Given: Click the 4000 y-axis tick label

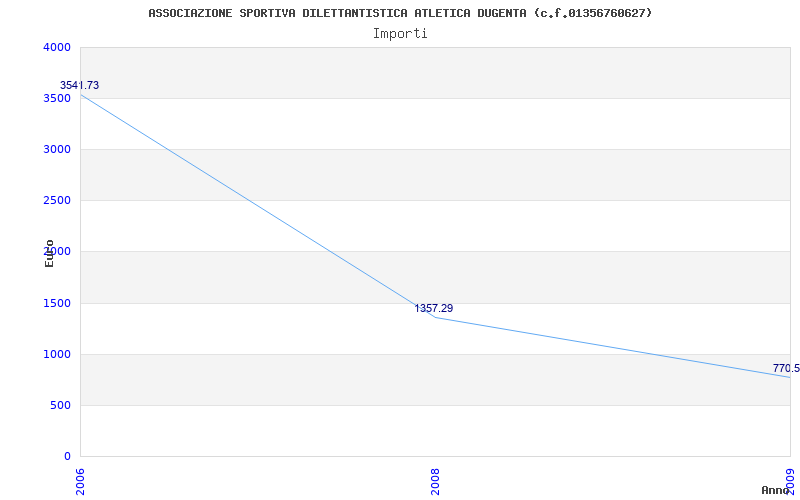Looking at the screenshot, I should tap(58, 47).
